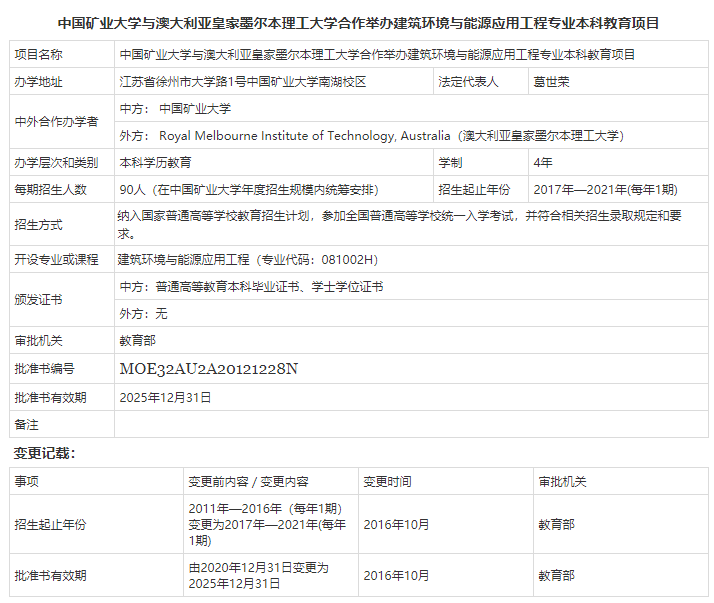Click the 法定代表人 label

click(468, 82)
